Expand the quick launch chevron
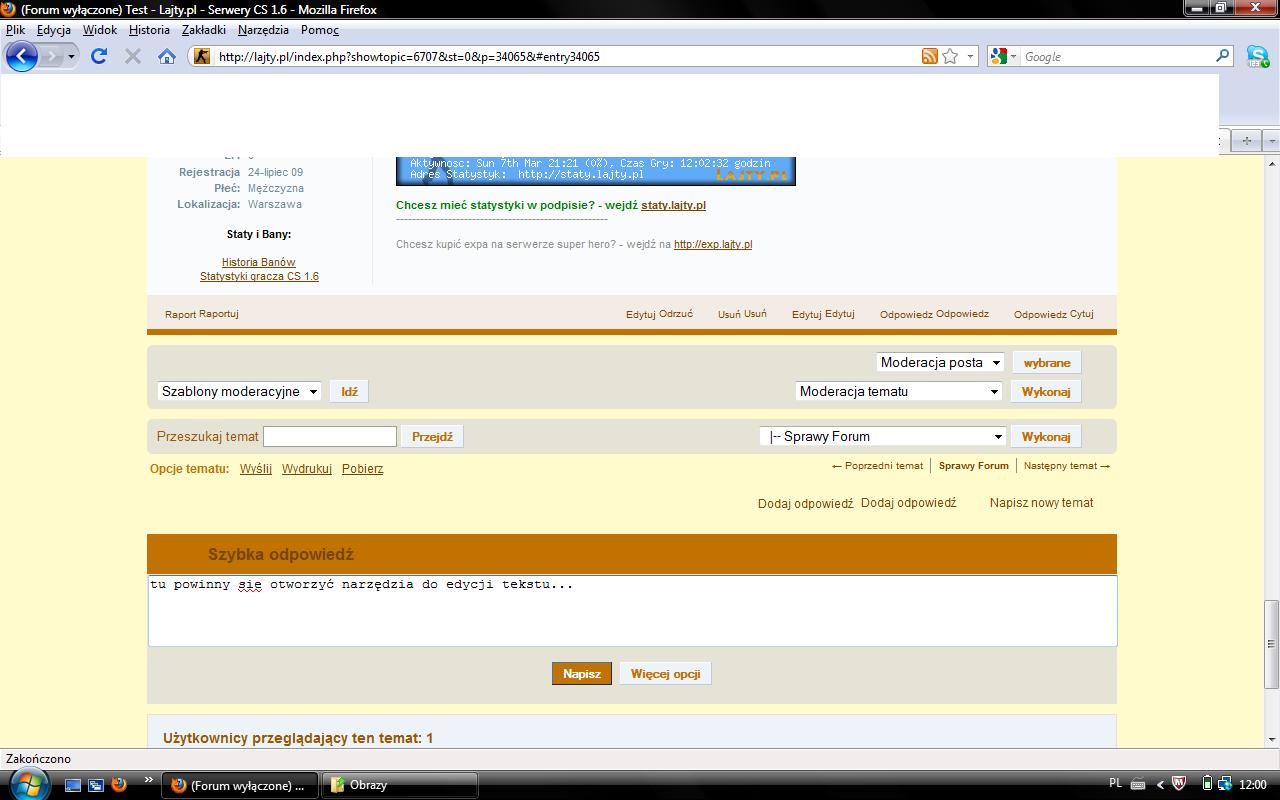Image resolution: width=1280 pixels, height=800 pixels. 149,781
